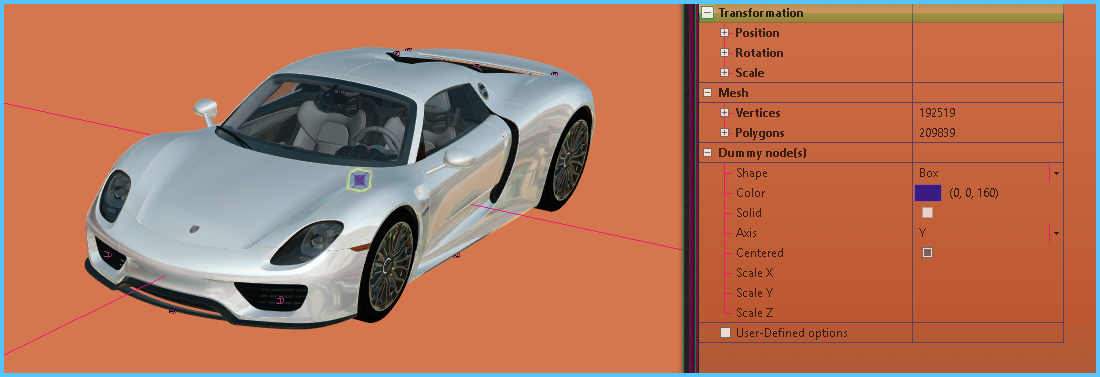Select the Scale X field
This screenshot has width=1100, height=377.
[x=987, y=273]
